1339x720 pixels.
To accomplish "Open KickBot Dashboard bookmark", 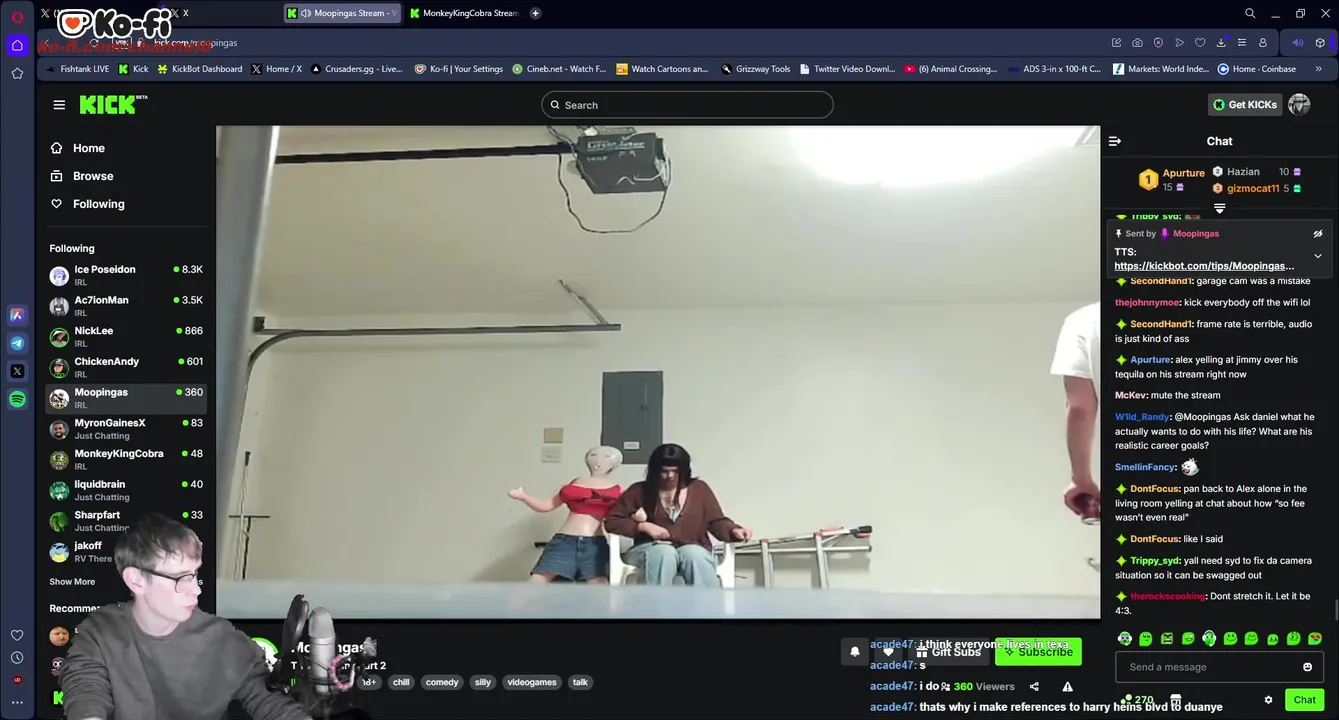I will click(199, 69).
